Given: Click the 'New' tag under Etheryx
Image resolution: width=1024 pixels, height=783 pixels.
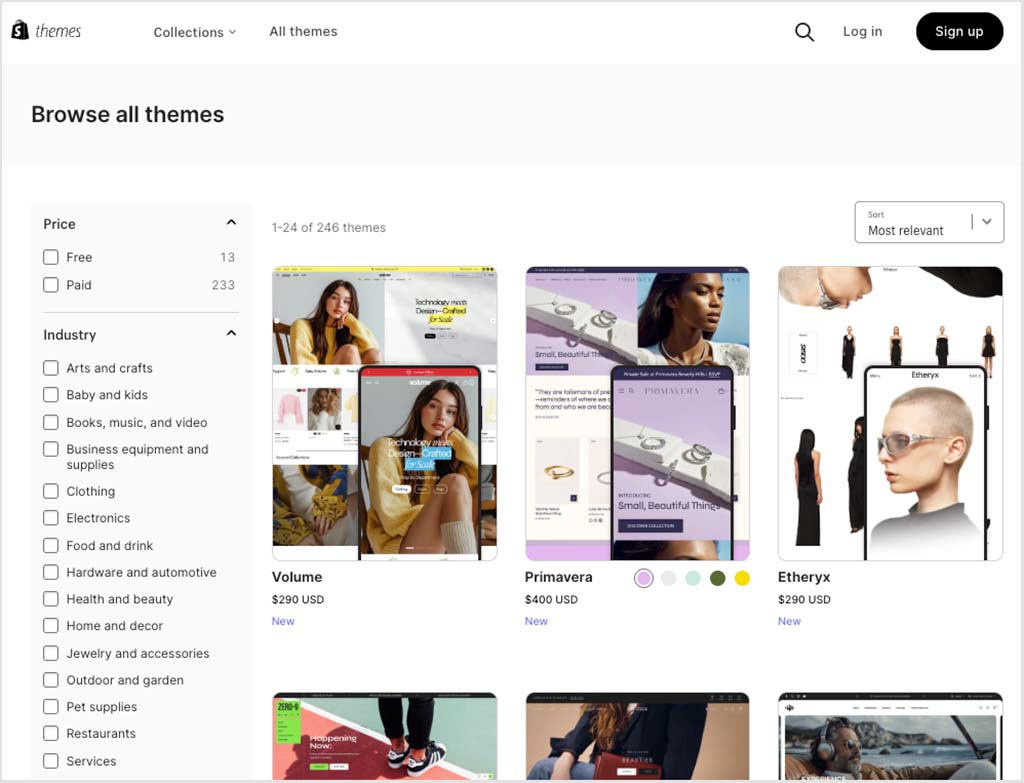Looking at the screenshot, I should pos(789,621).
